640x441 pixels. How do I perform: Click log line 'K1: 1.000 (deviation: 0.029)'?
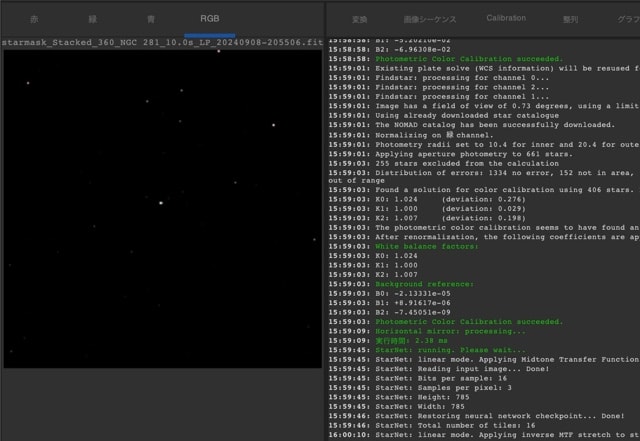[427, 209]
